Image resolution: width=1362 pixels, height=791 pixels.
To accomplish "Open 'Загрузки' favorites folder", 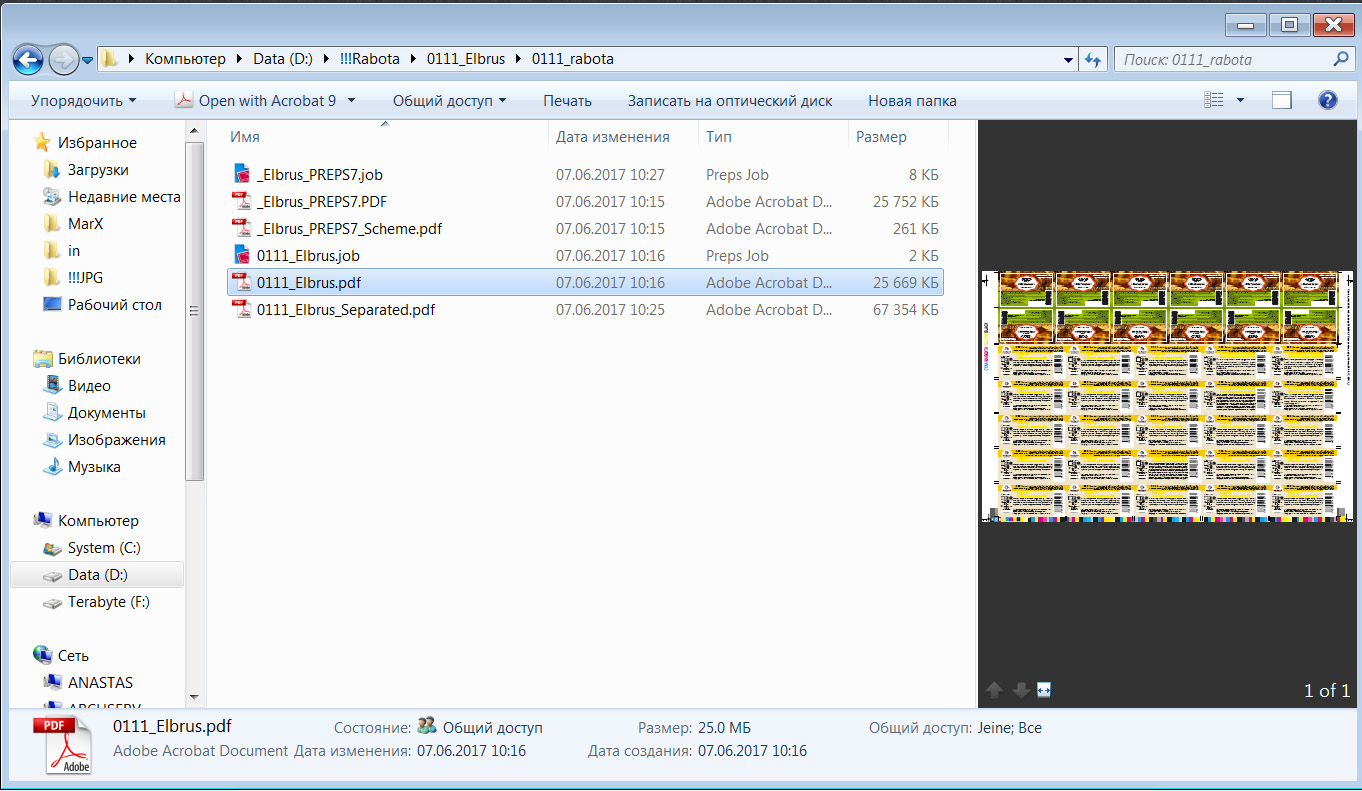I will (x=98, y=170).
